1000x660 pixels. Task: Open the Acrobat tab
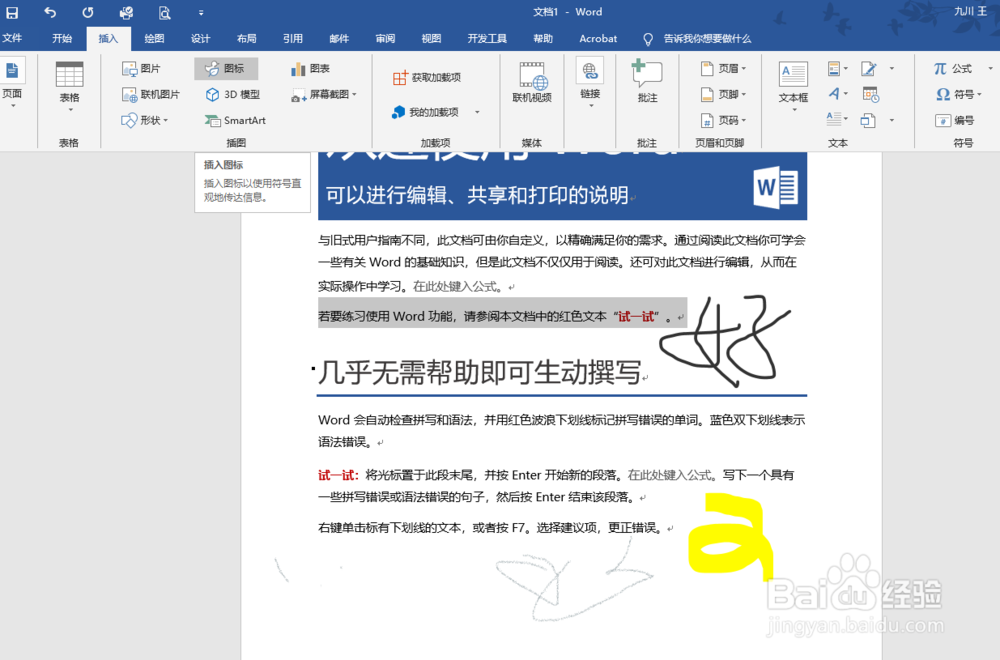tap(598, 38)
